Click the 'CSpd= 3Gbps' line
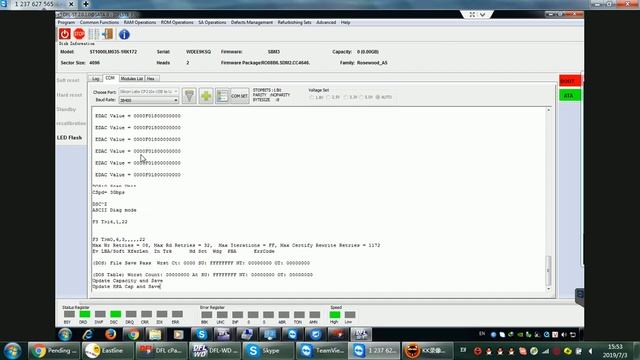640x360 pixels. click(x=109, y=192)
